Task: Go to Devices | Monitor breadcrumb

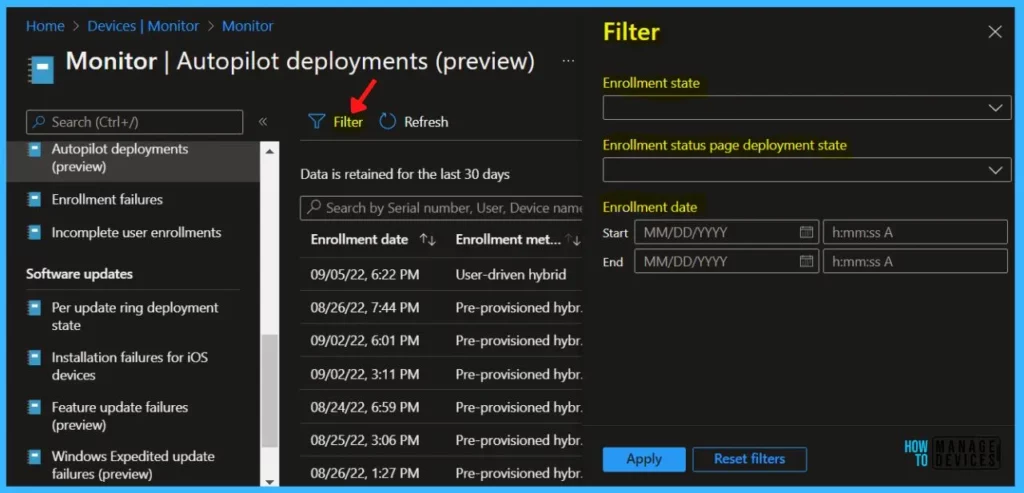Action: point(143,26)
